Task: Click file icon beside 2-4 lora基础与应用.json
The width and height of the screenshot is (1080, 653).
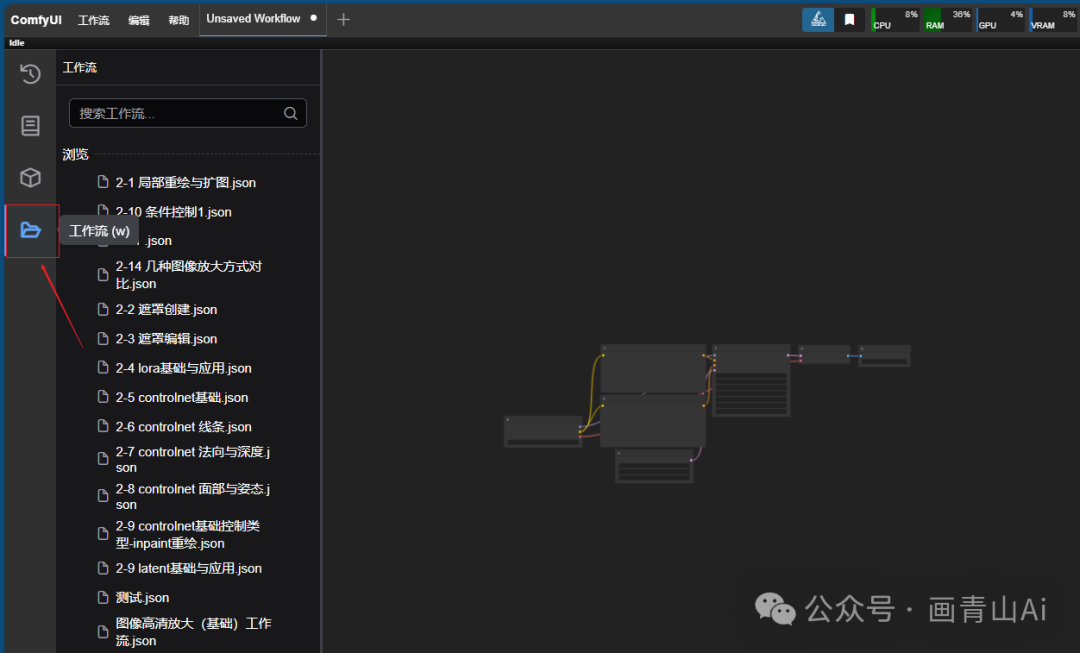Action: click(103, 368)
